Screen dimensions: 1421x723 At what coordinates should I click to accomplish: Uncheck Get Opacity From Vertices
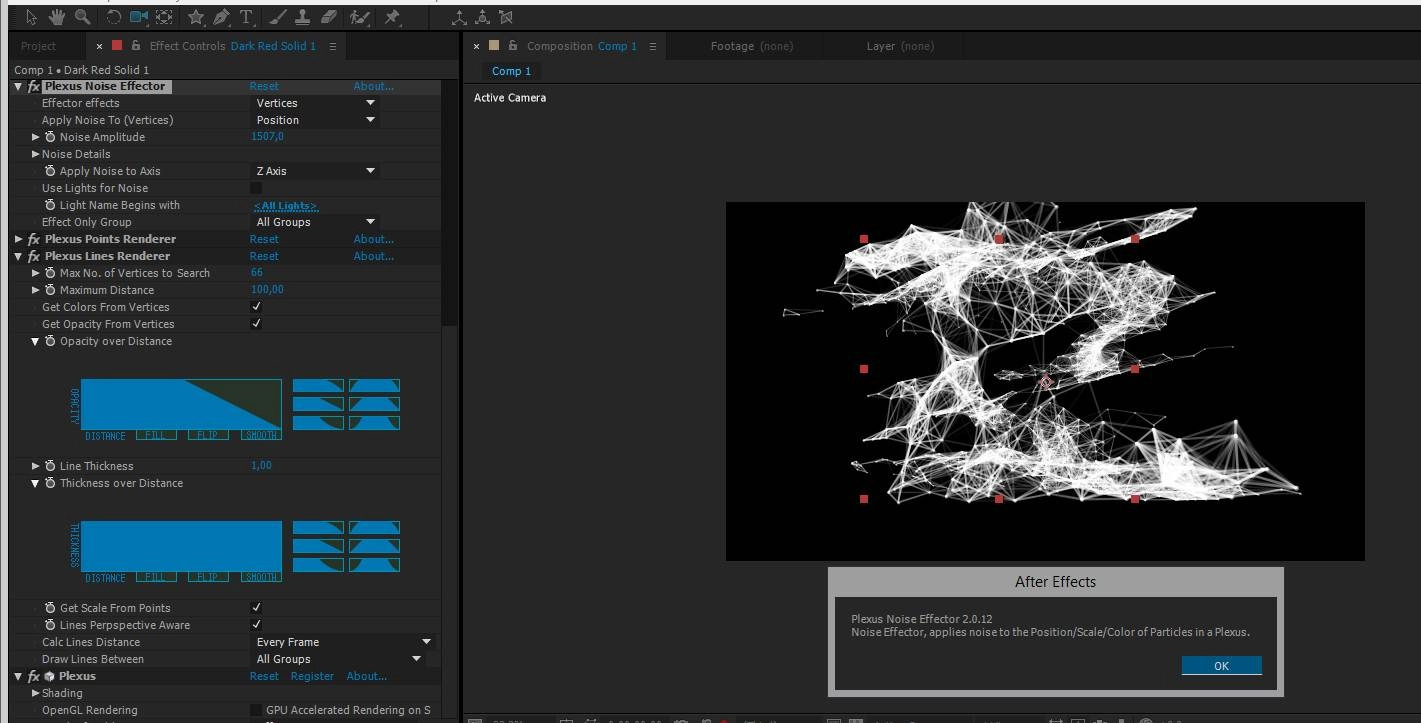256,324
